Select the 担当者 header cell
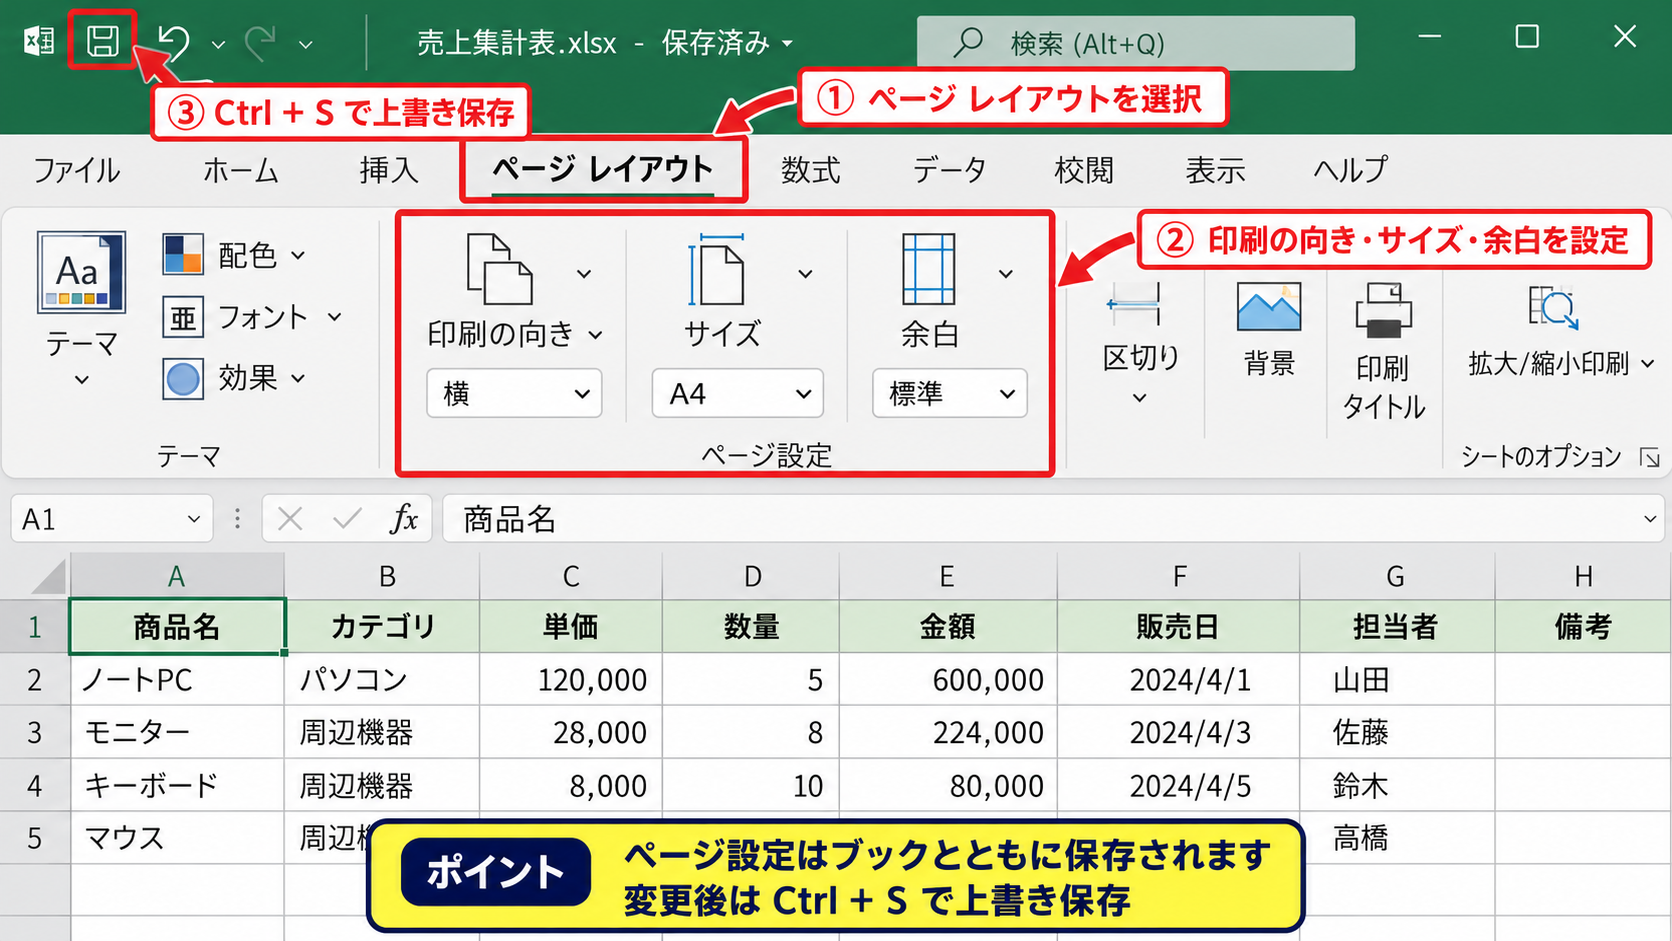This screenshot has height=941, width=1672. (x=1397, y=627)
